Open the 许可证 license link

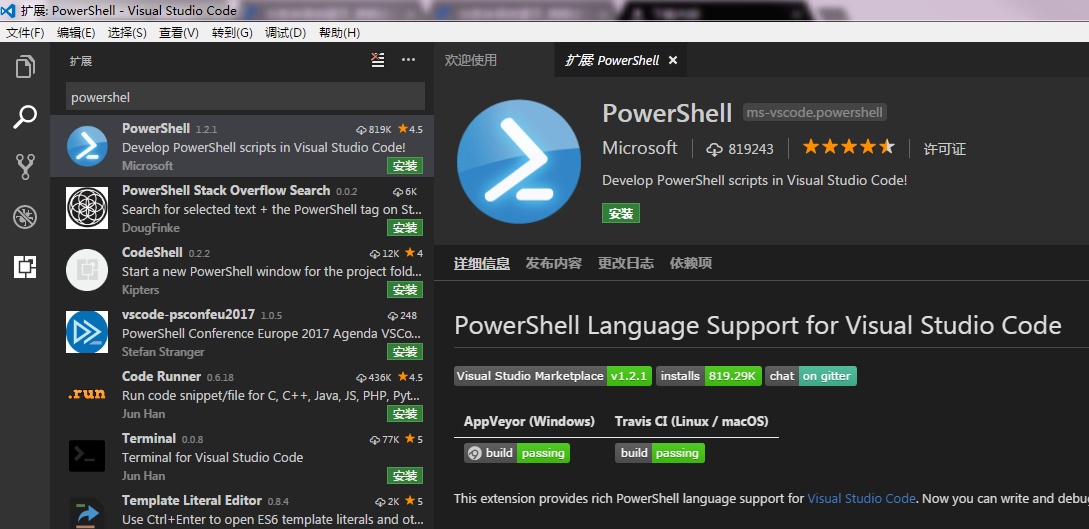pyautogui.click(x=945, y=149)
